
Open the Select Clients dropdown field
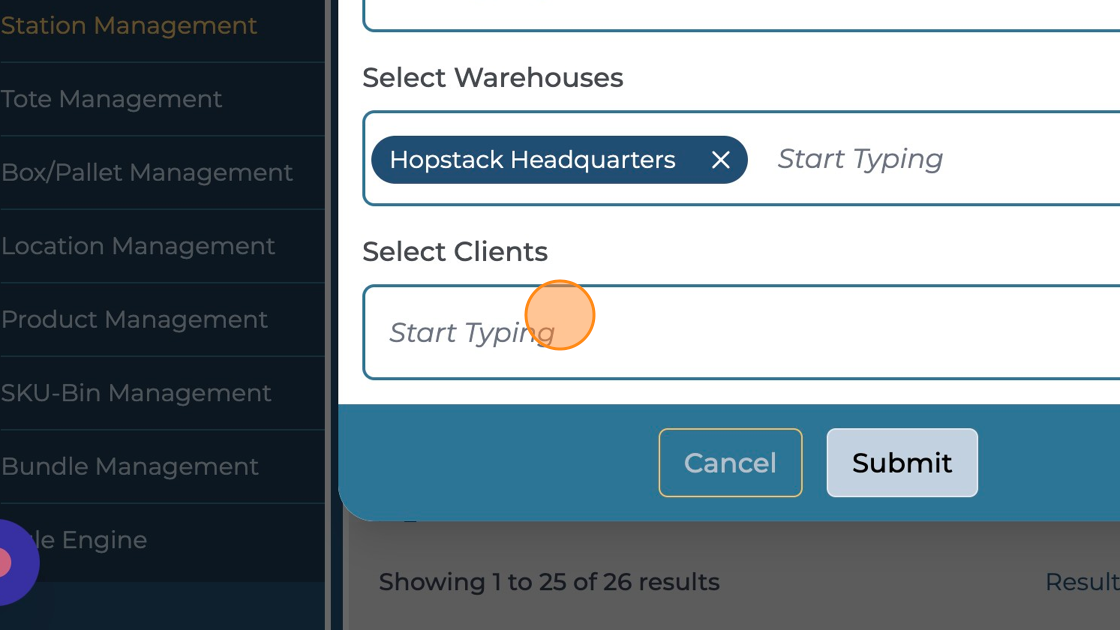[740, 332]
